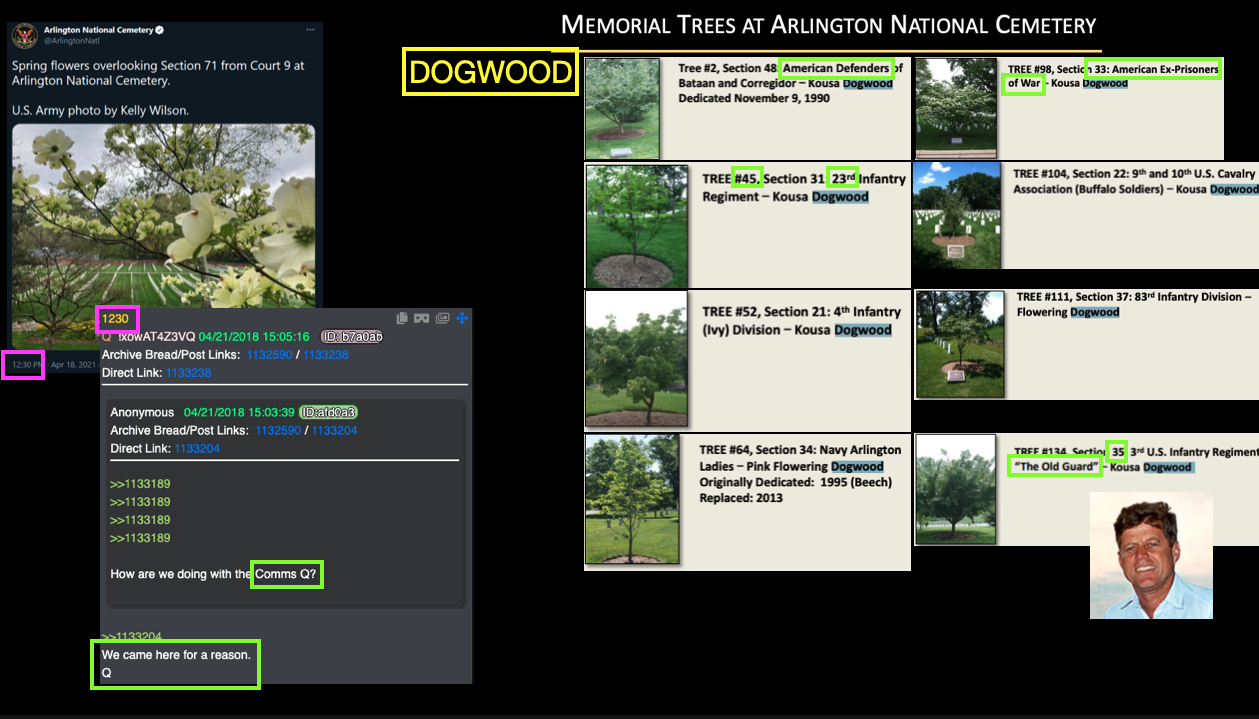Click the copy icon in the Q post header
The height and width of the screenshot is (719, 1259).
pos(402,318)
